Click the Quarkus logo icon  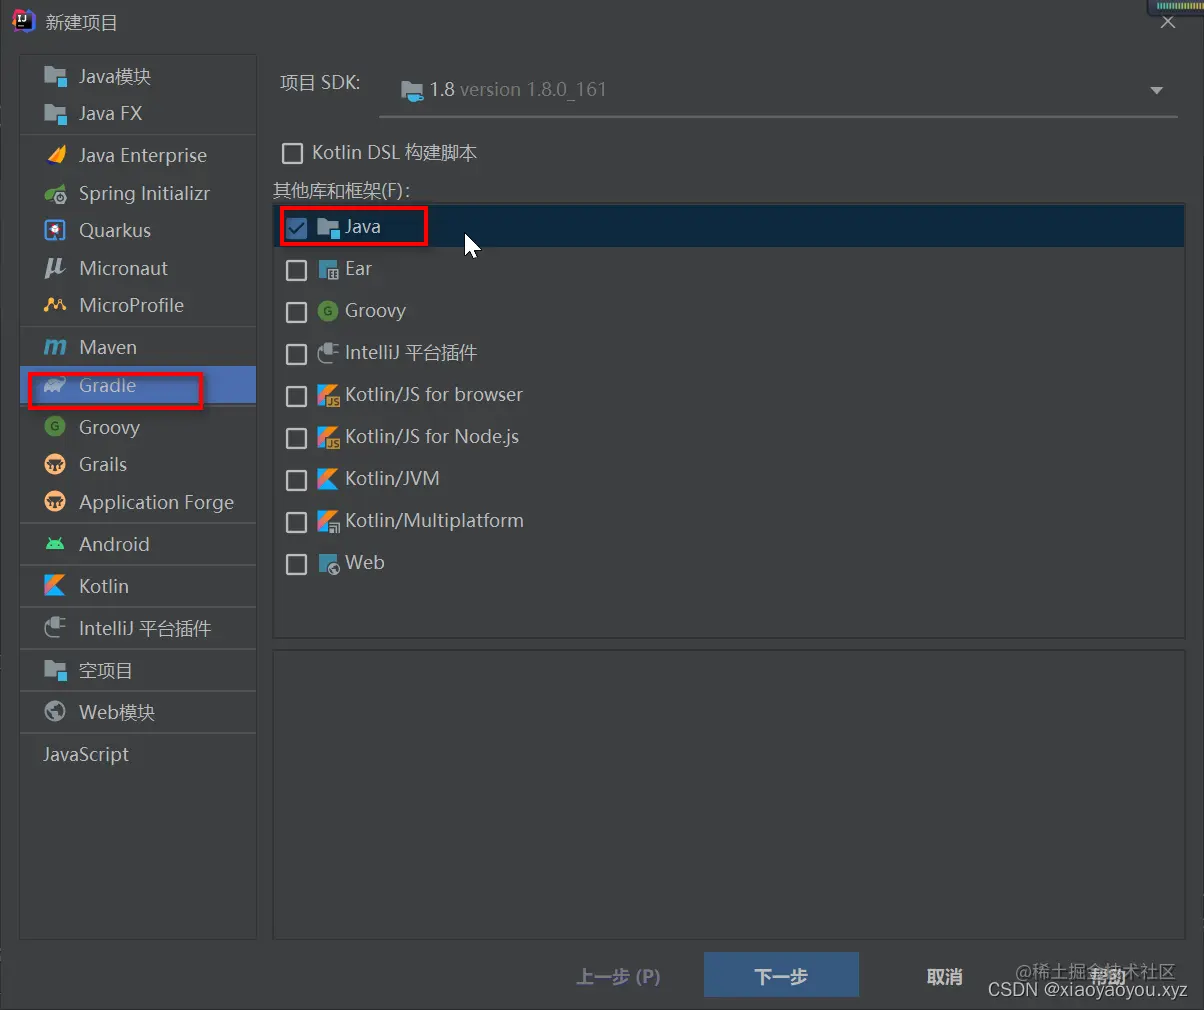[55, 230]
